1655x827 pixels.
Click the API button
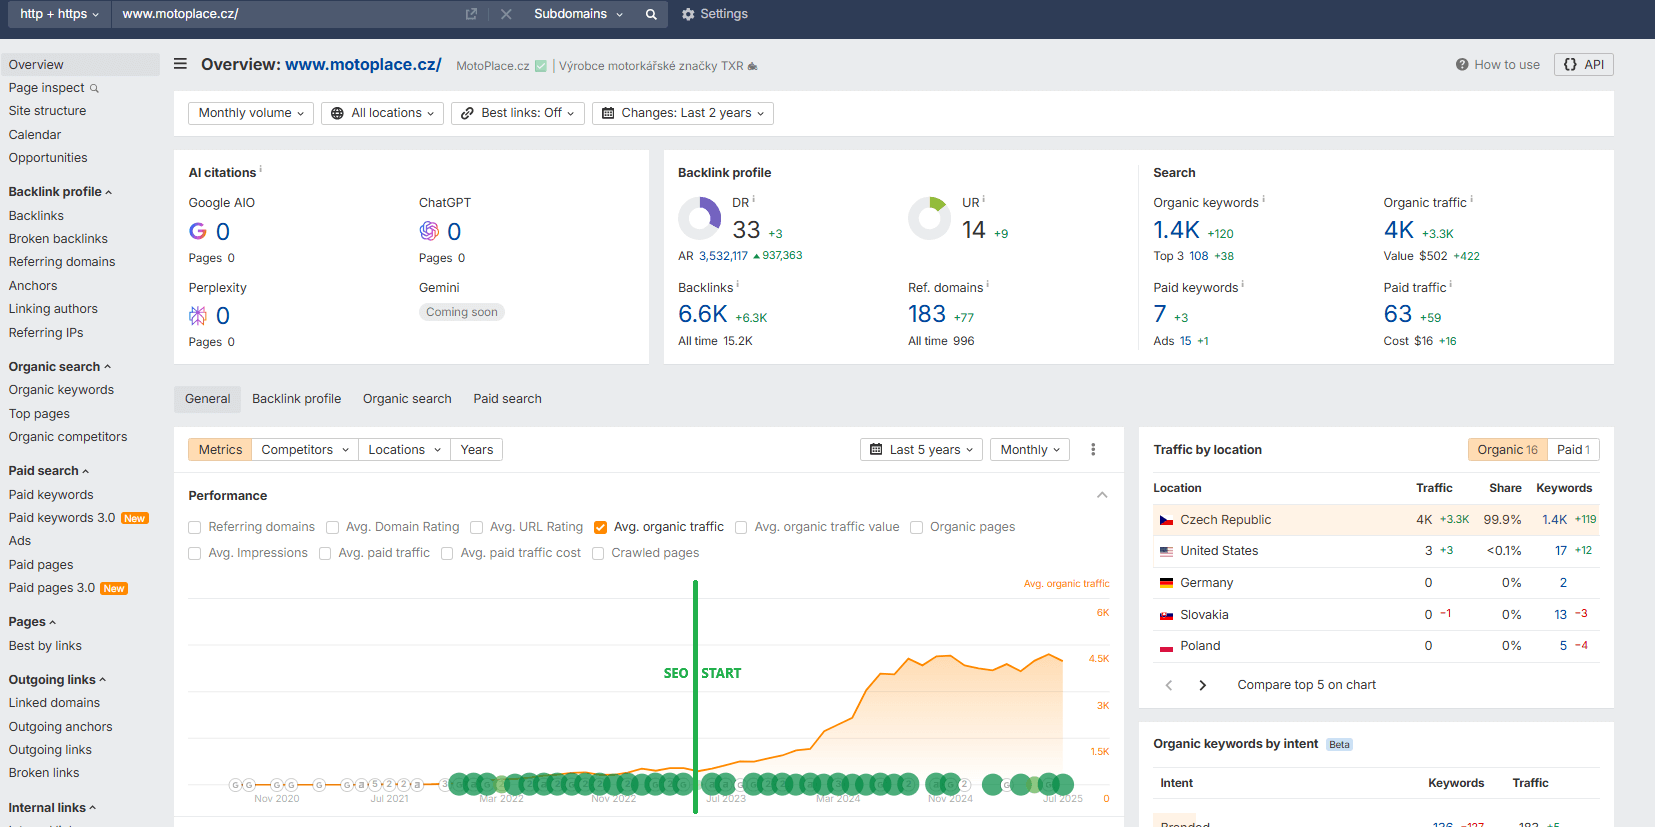(x=1583, y=65)
